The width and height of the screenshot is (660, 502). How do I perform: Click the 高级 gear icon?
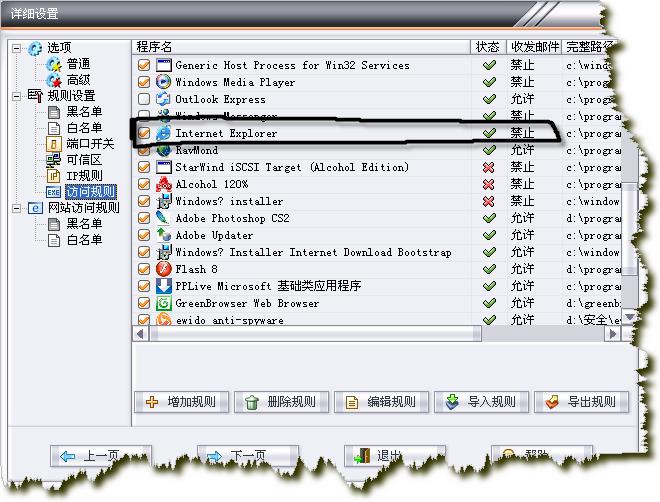54,80
